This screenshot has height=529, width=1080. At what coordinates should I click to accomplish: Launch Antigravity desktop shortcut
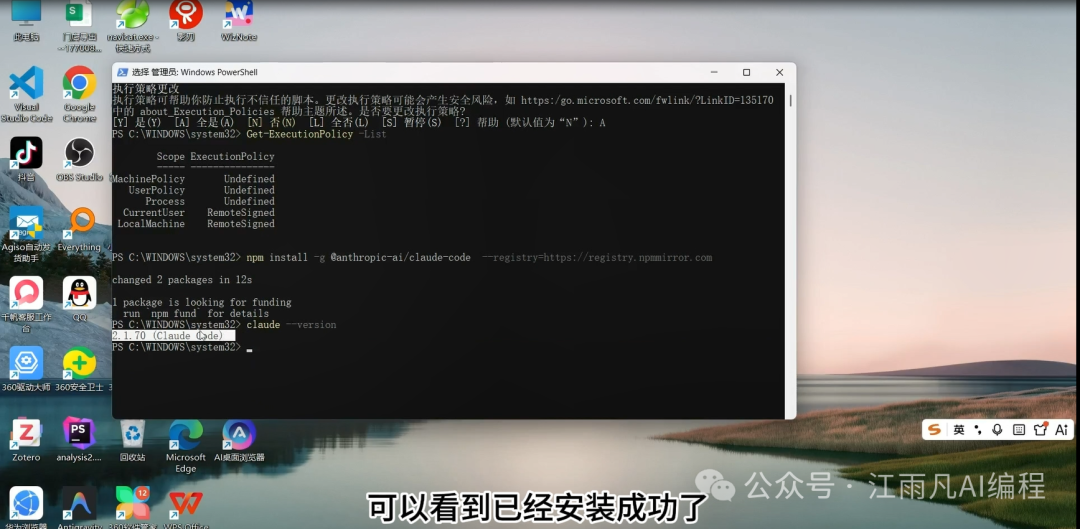click(80, 507)
